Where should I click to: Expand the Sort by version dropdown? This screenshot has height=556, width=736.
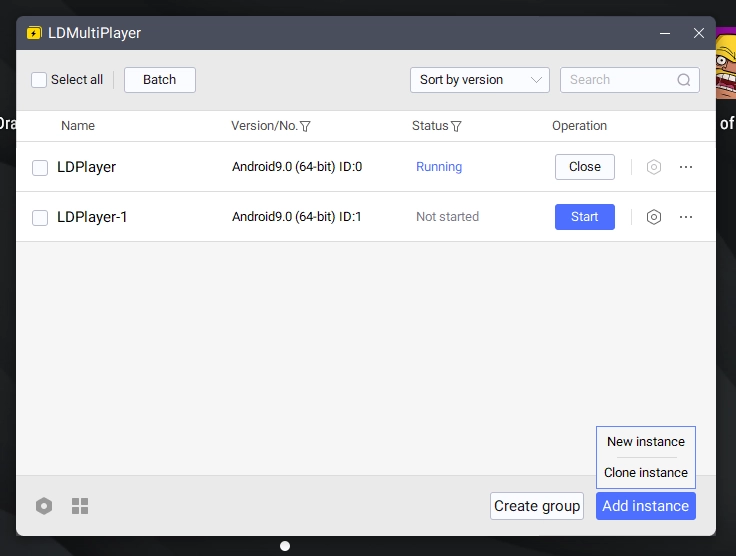pos(479,80)
